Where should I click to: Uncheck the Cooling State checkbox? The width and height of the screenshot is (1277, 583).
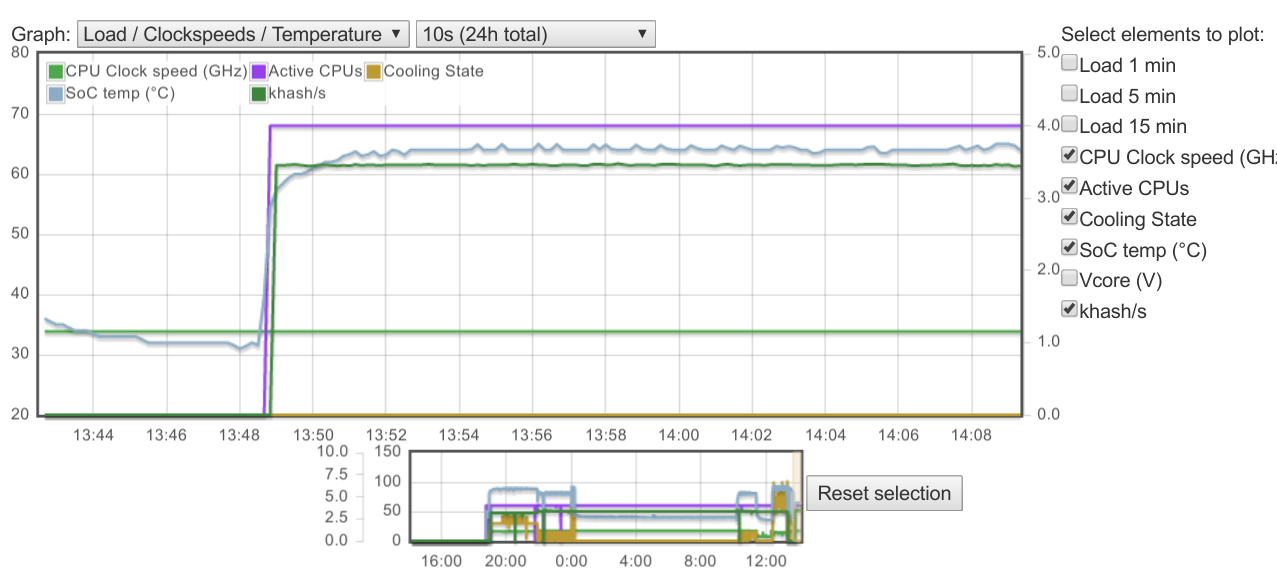(x=1070, y=217)
